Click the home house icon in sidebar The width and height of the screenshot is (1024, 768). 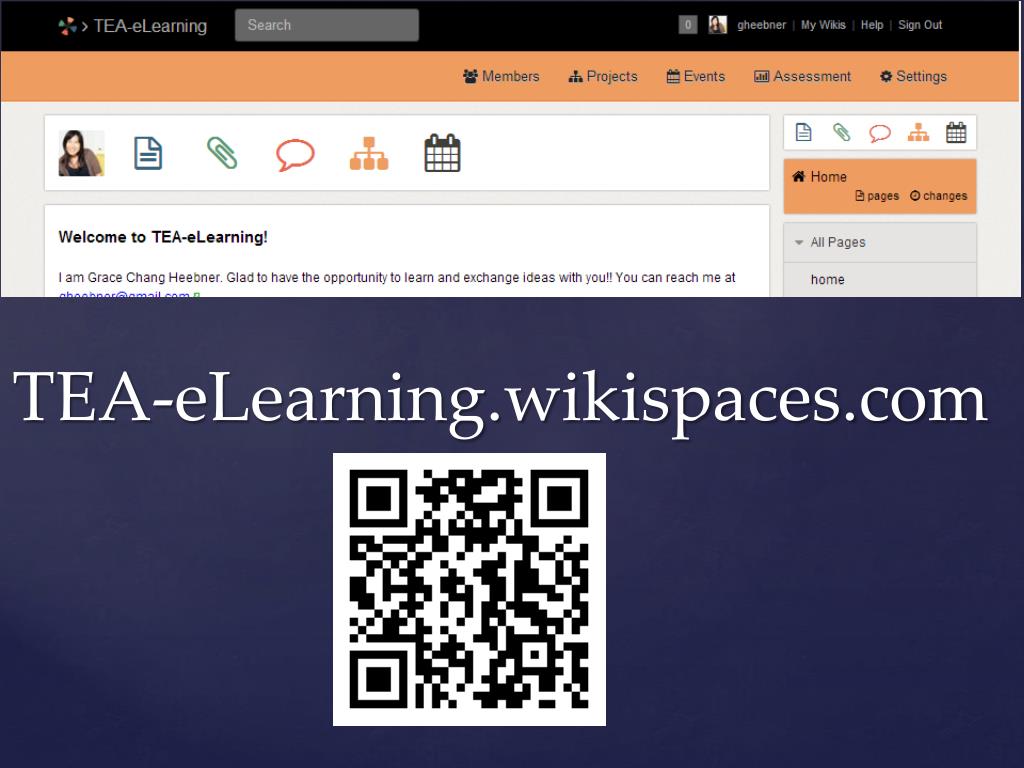tap(799, 176)
